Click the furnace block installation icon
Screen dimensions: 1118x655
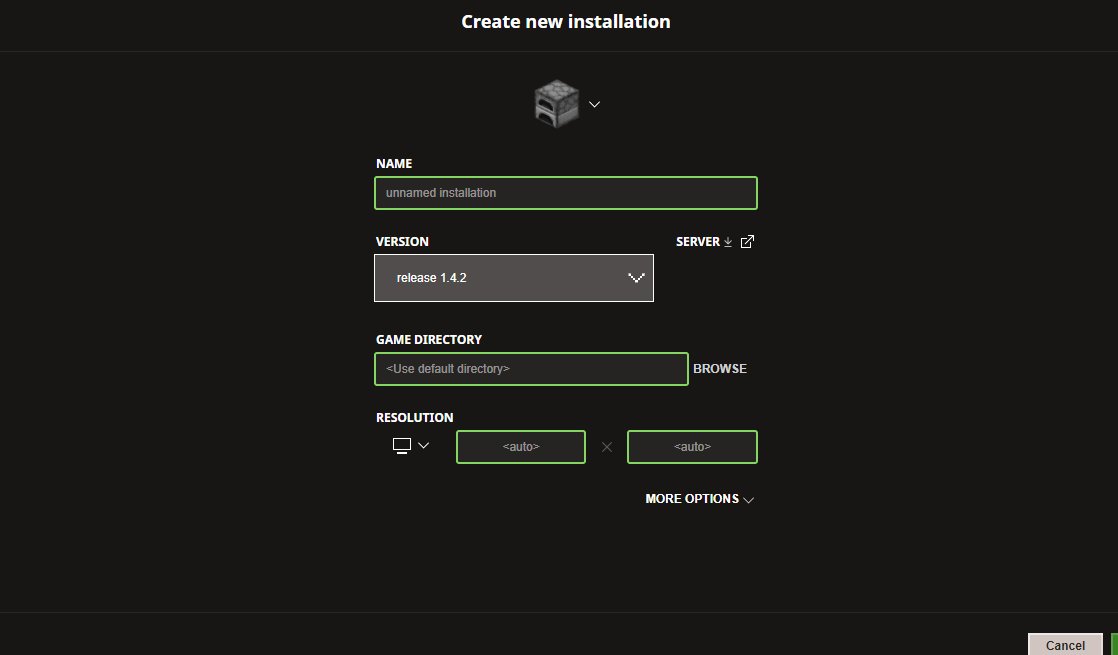[556, 104]
